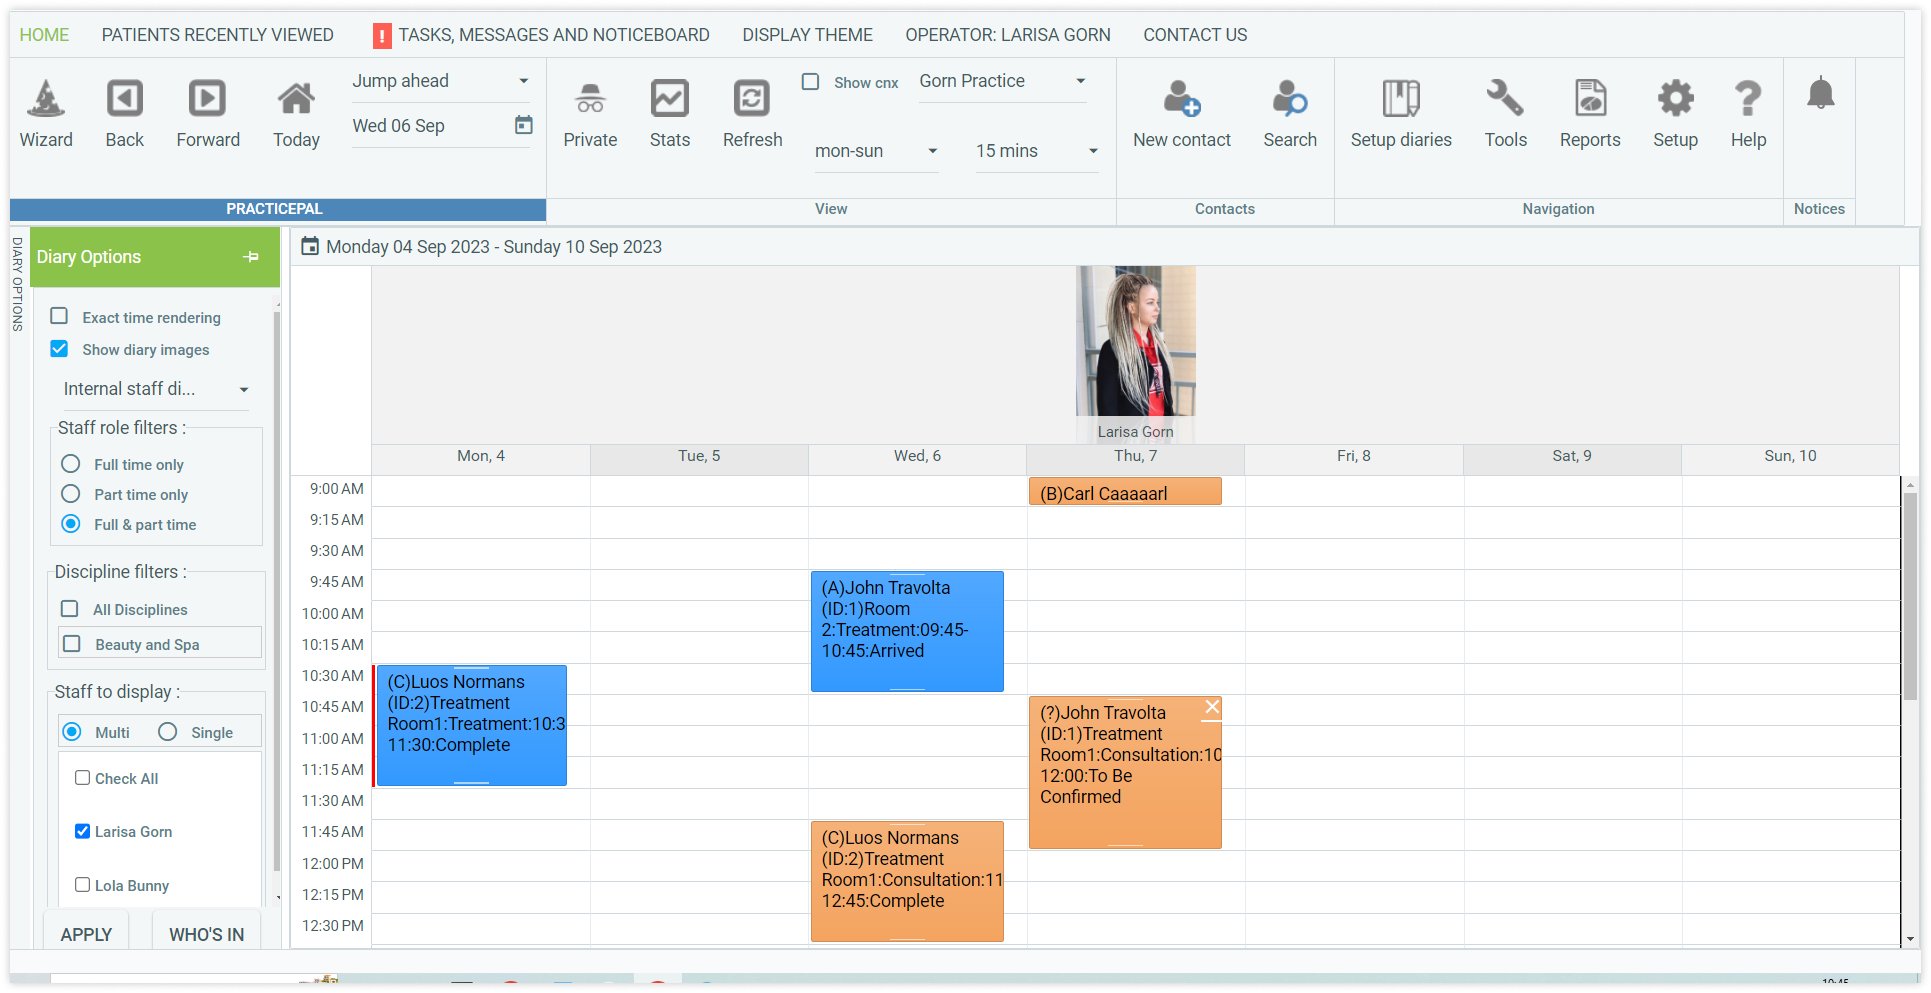
Task: Open the Gorn Practice dropdown
Action: click(1003, 81)
